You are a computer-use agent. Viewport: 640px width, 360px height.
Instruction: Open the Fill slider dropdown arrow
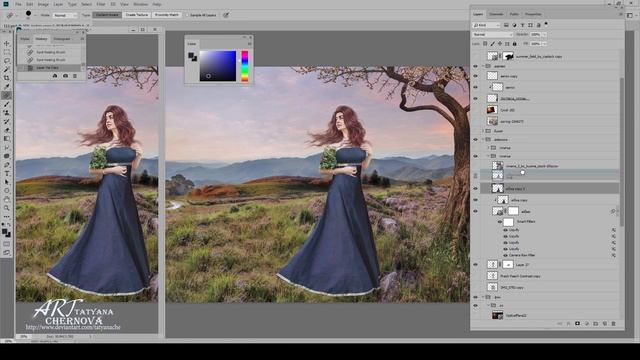(x=544, y=44)
